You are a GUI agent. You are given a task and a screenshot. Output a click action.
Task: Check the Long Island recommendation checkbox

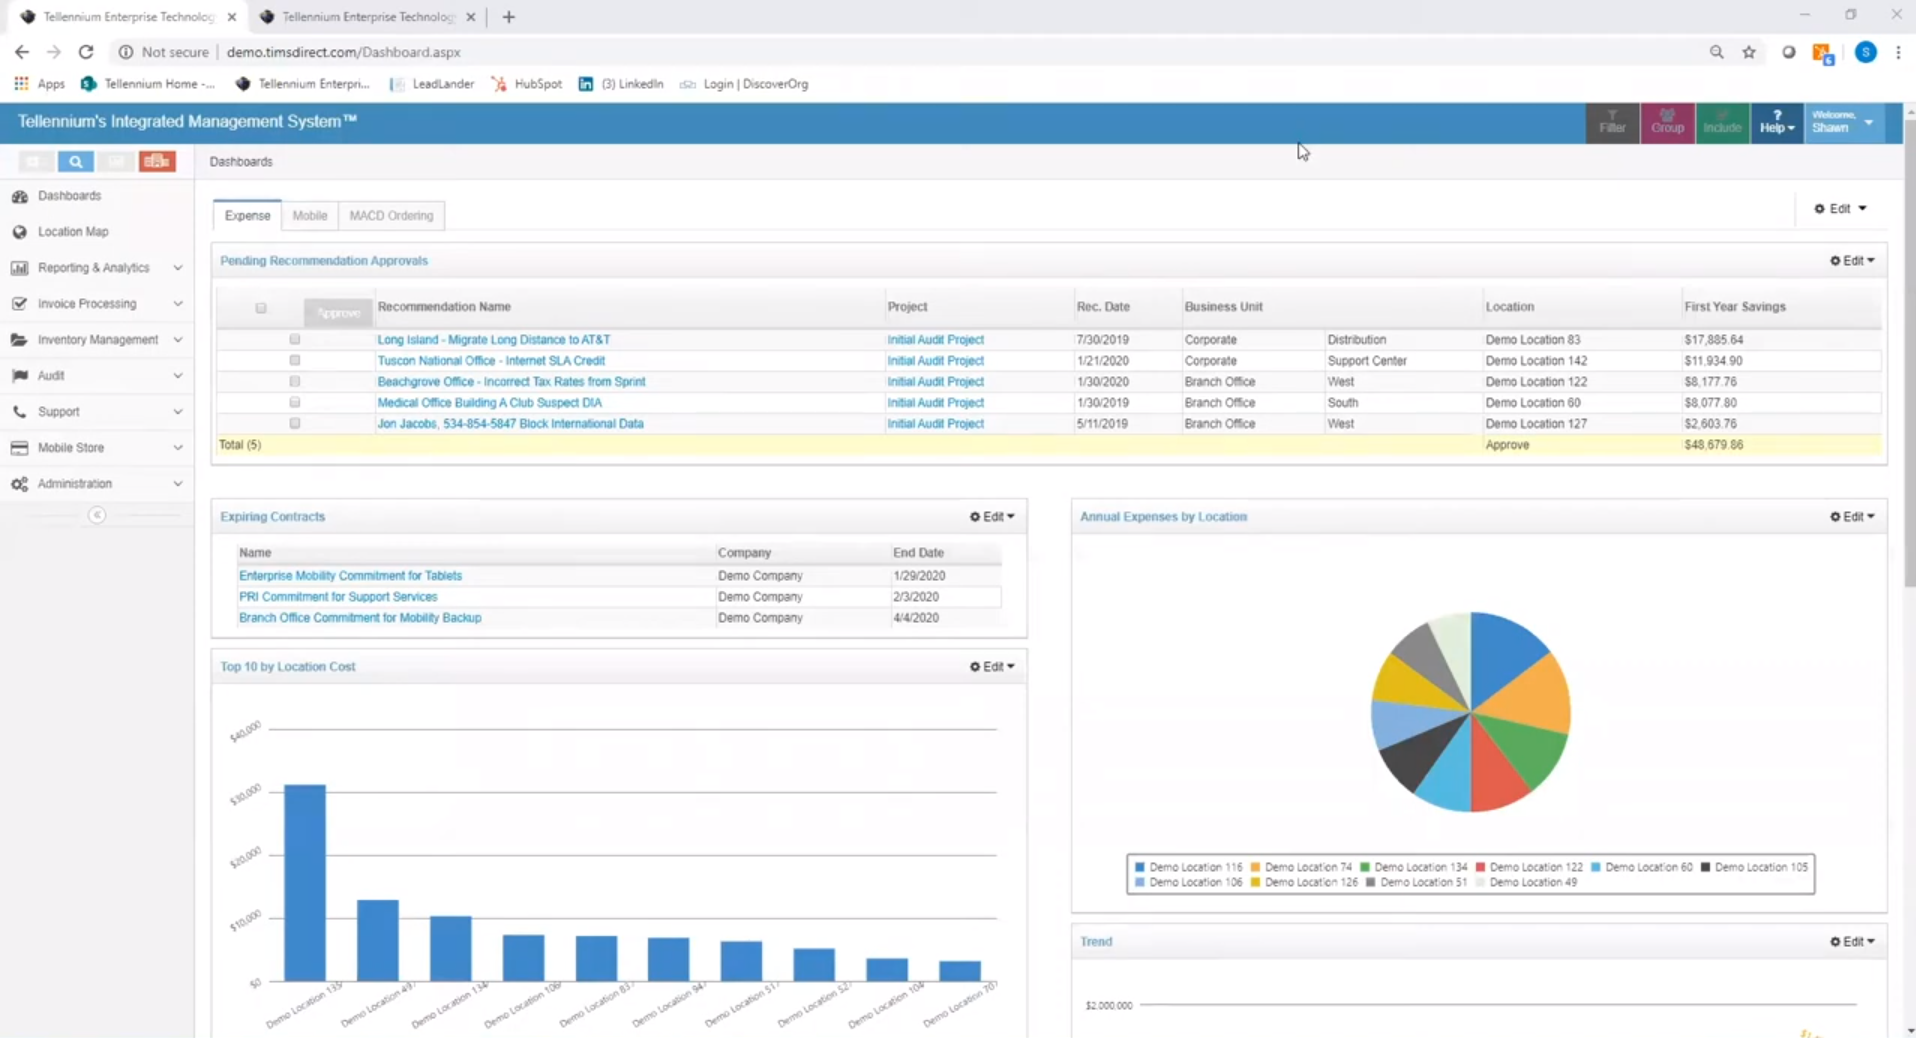tap(294, 339)
